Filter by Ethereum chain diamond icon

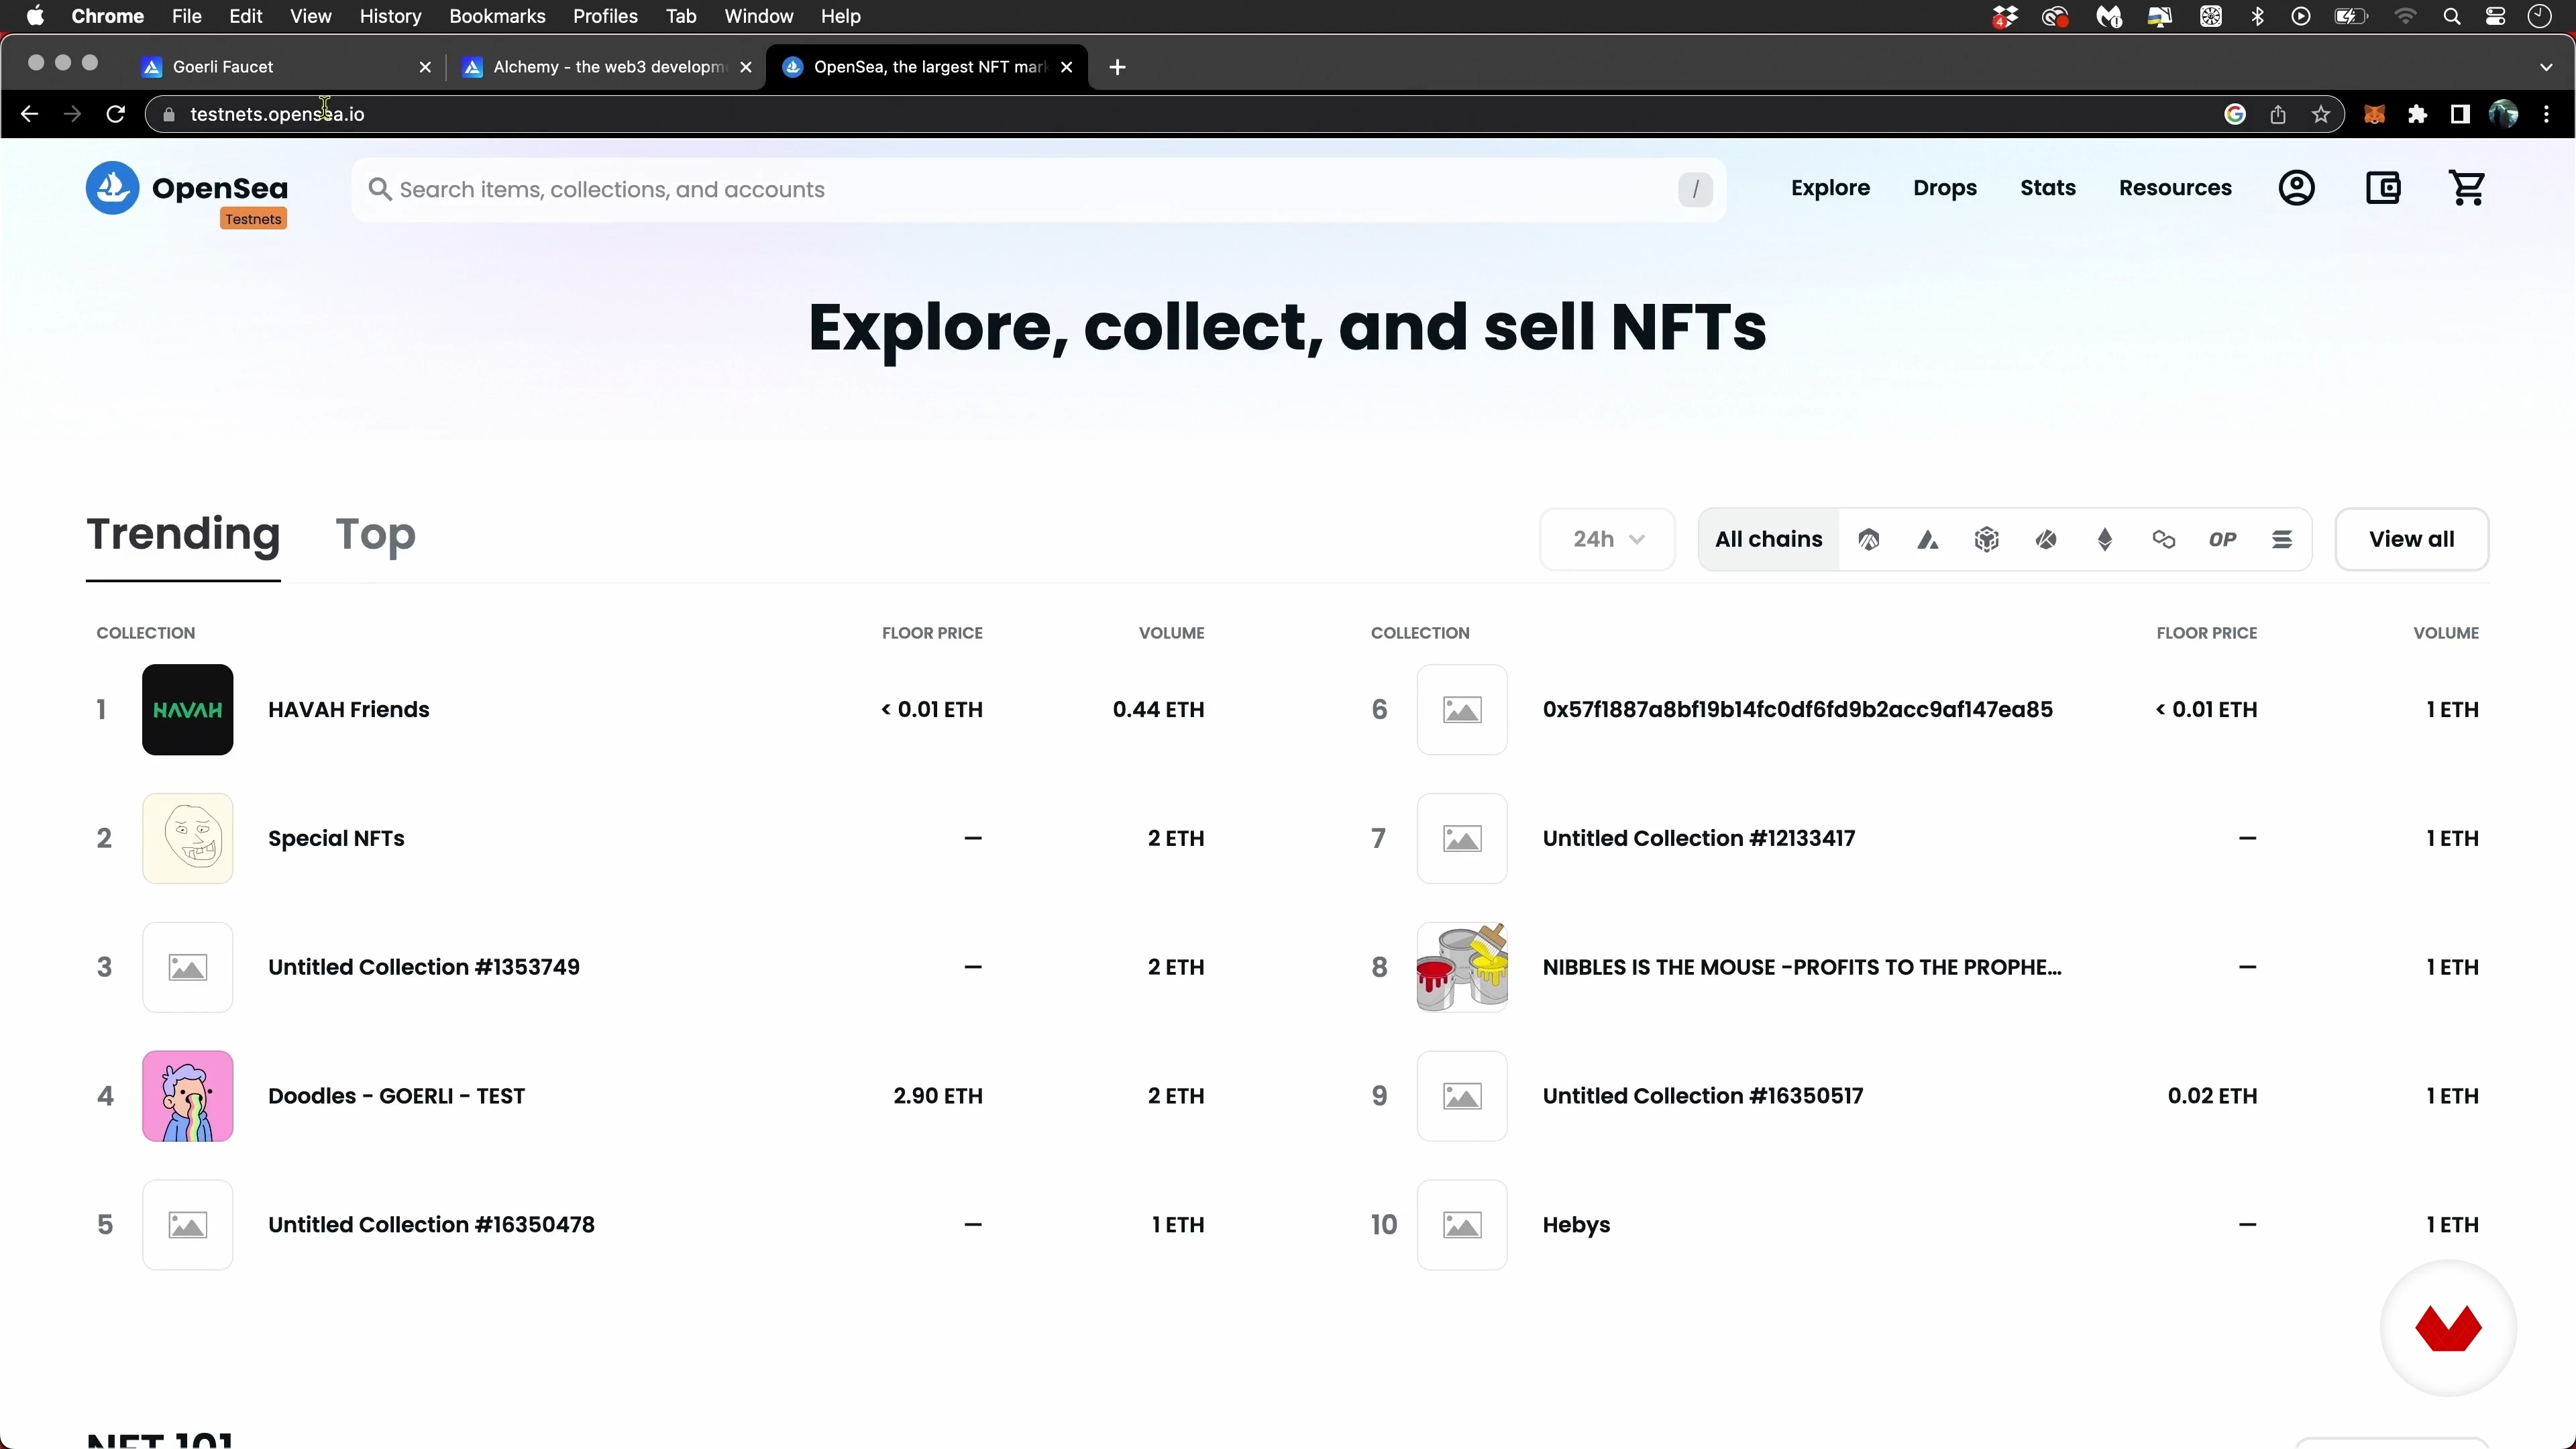(x=2105, y=540)
